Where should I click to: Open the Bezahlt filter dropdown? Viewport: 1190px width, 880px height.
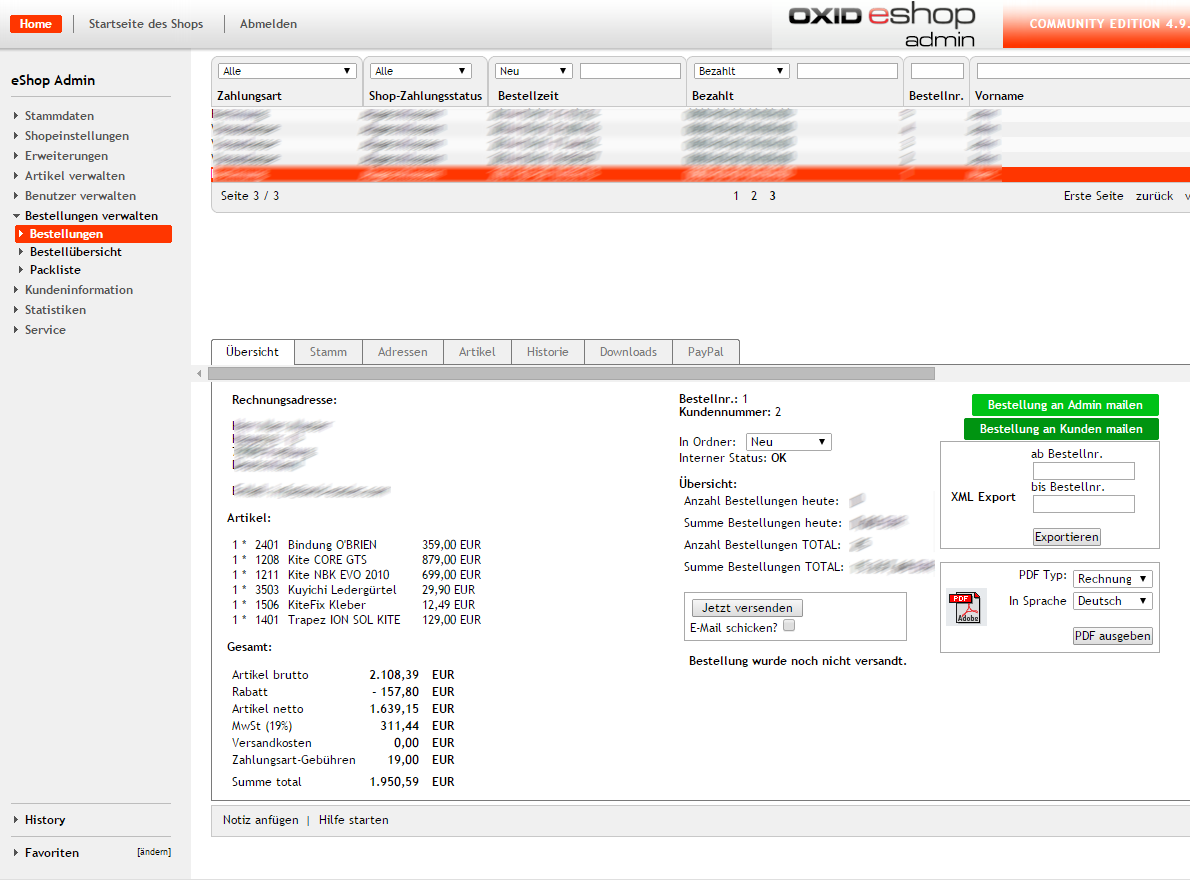tap(741, 71)
